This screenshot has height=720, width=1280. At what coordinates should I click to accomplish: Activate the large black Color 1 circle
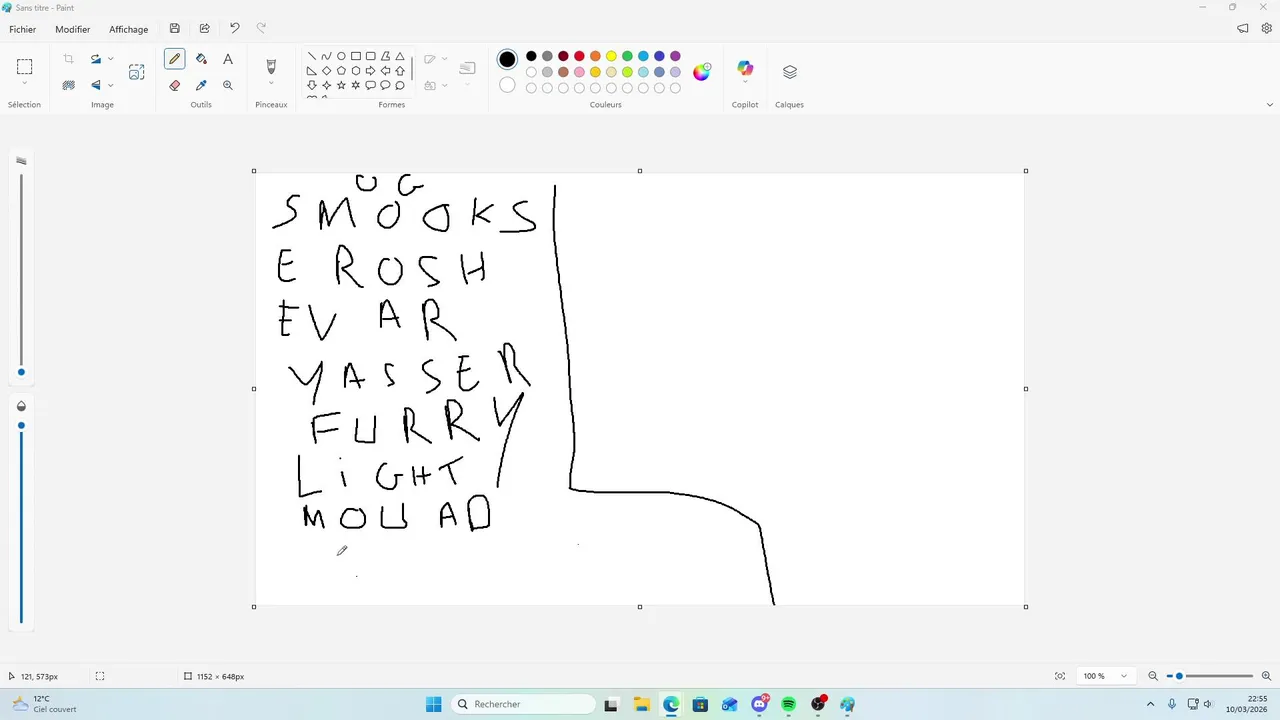click(507, 59)
